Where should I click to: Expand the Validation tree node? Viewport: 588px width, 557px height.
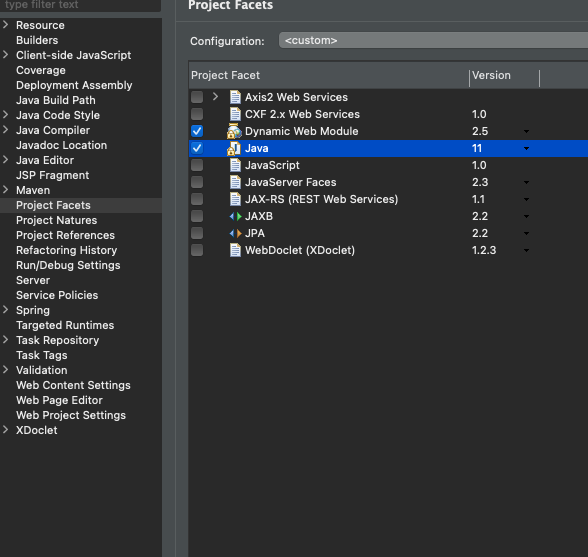[x=6, y=370]
